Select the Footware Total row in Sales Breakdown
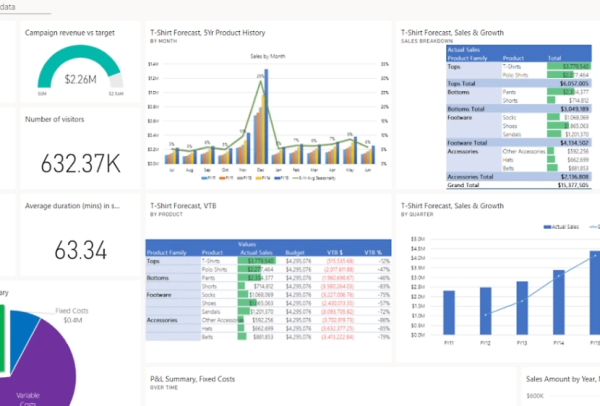This screenshot has width=600, height=406. (518, 143)
